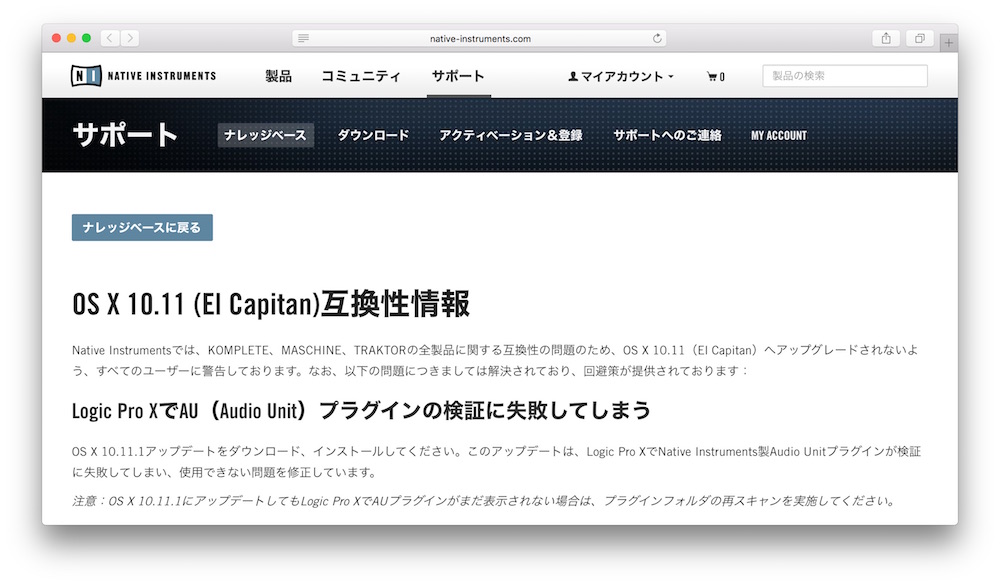The height and width of the screenshot is (585, 1000).
Task: Open the shopping cart icon
Action: [716, 77]
